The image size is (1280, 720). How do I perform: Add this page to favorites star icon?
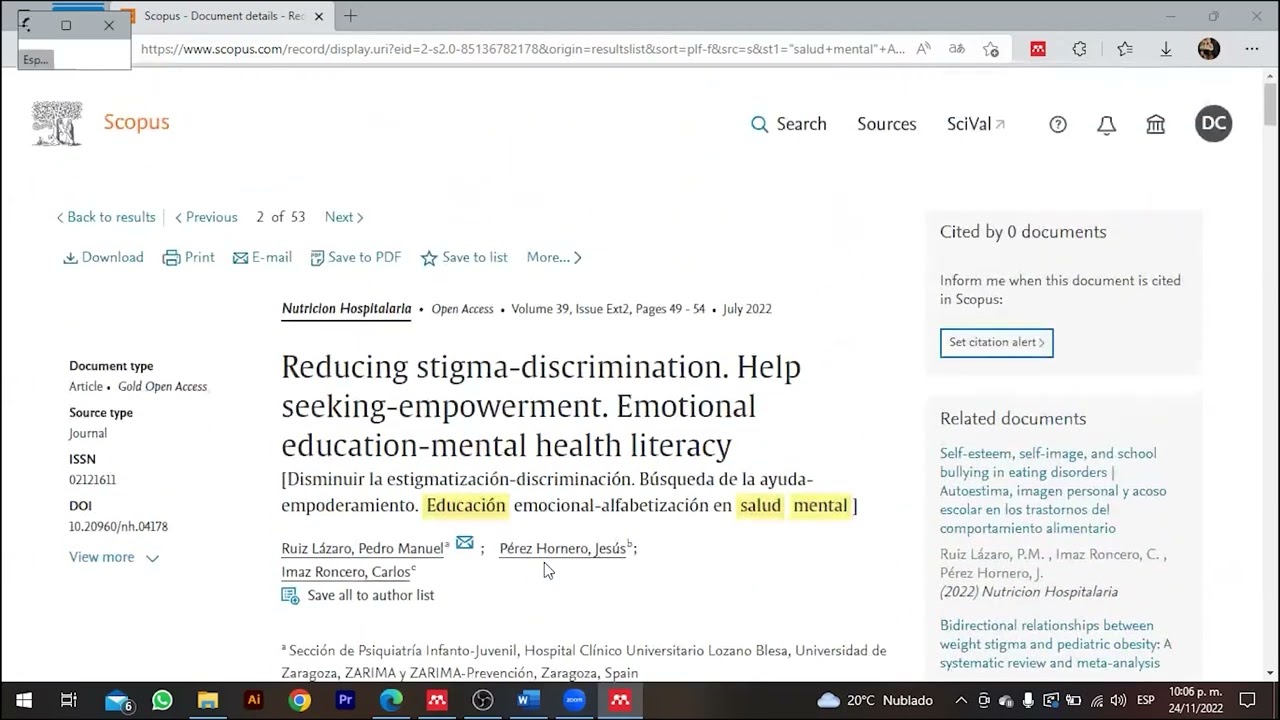[991, 48]
